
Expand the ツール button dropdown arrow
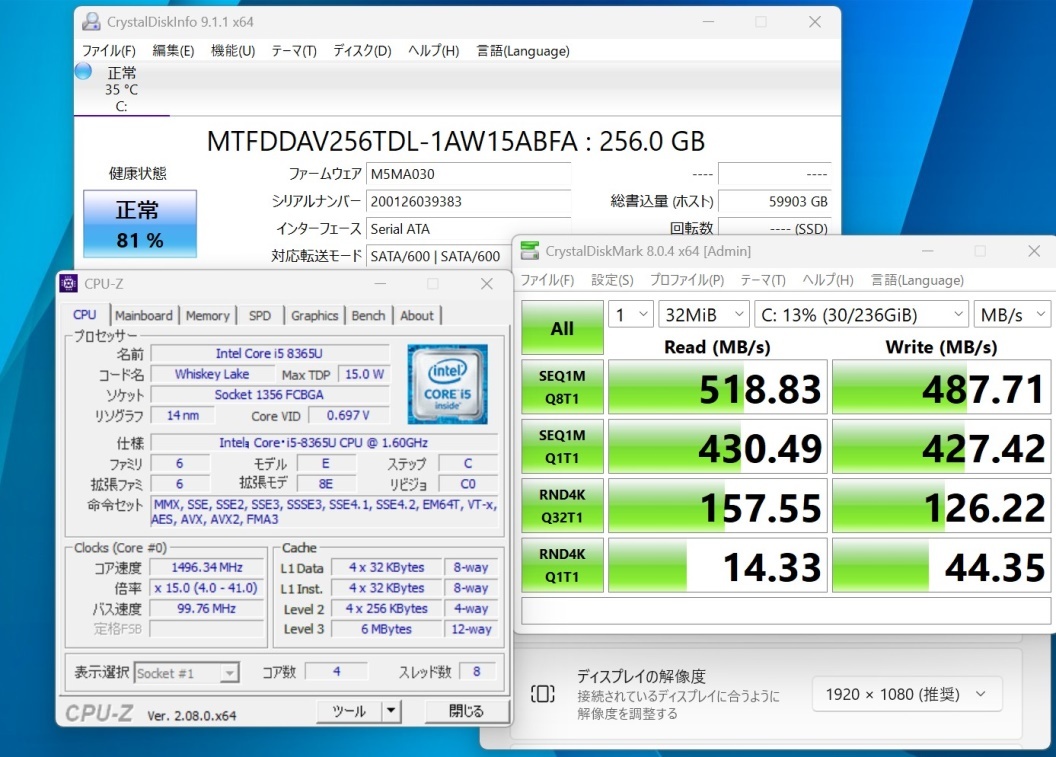pos(391,711)
